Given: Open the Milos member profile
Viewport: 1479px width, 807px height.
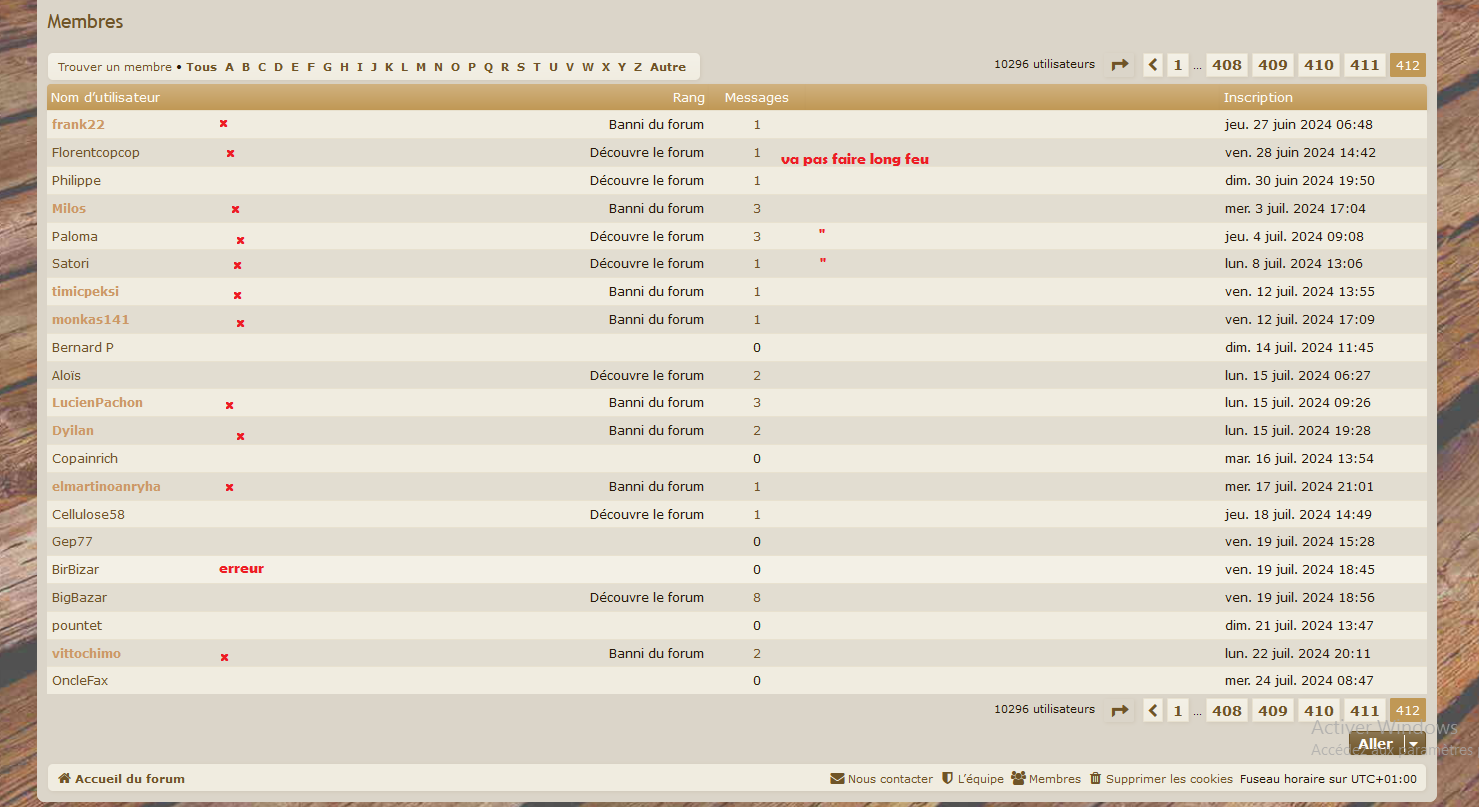Looking at the screenshot, I should coord(69,209).
